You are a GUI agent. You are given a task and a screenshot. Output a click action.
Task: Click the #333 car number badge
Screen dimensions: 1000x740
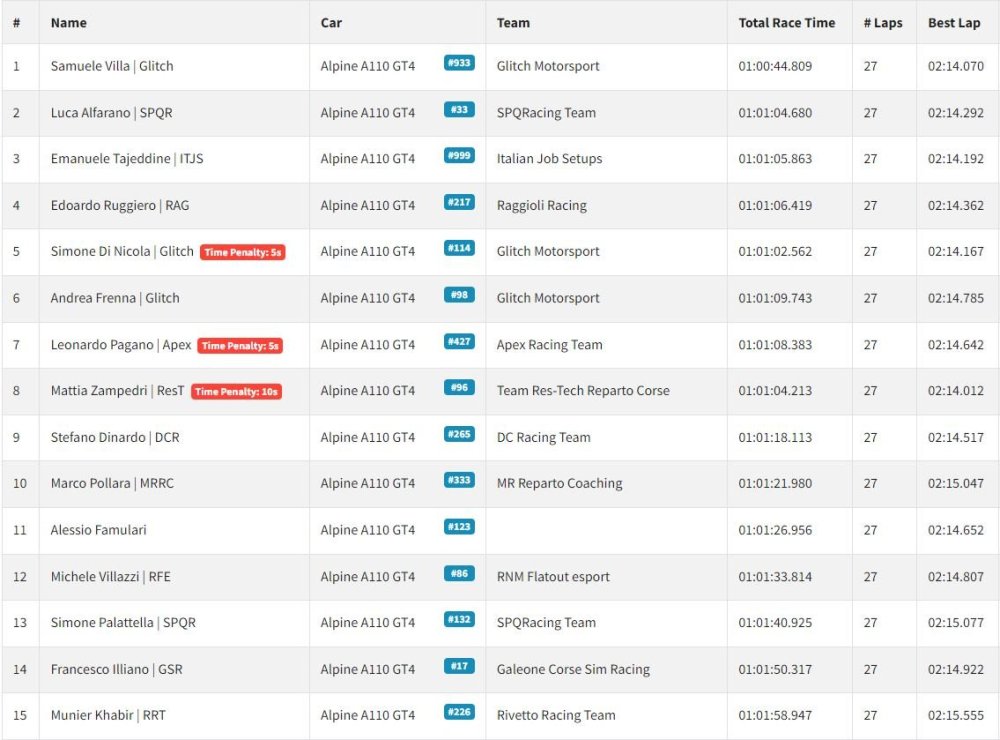click(459, 480)
